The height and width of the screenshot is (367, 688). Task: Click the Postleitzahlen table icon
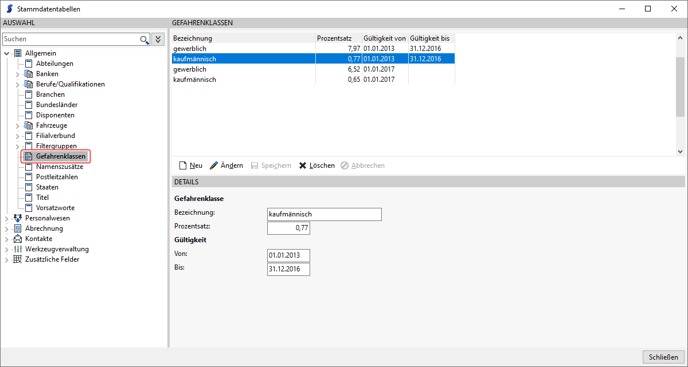point(29,177)
